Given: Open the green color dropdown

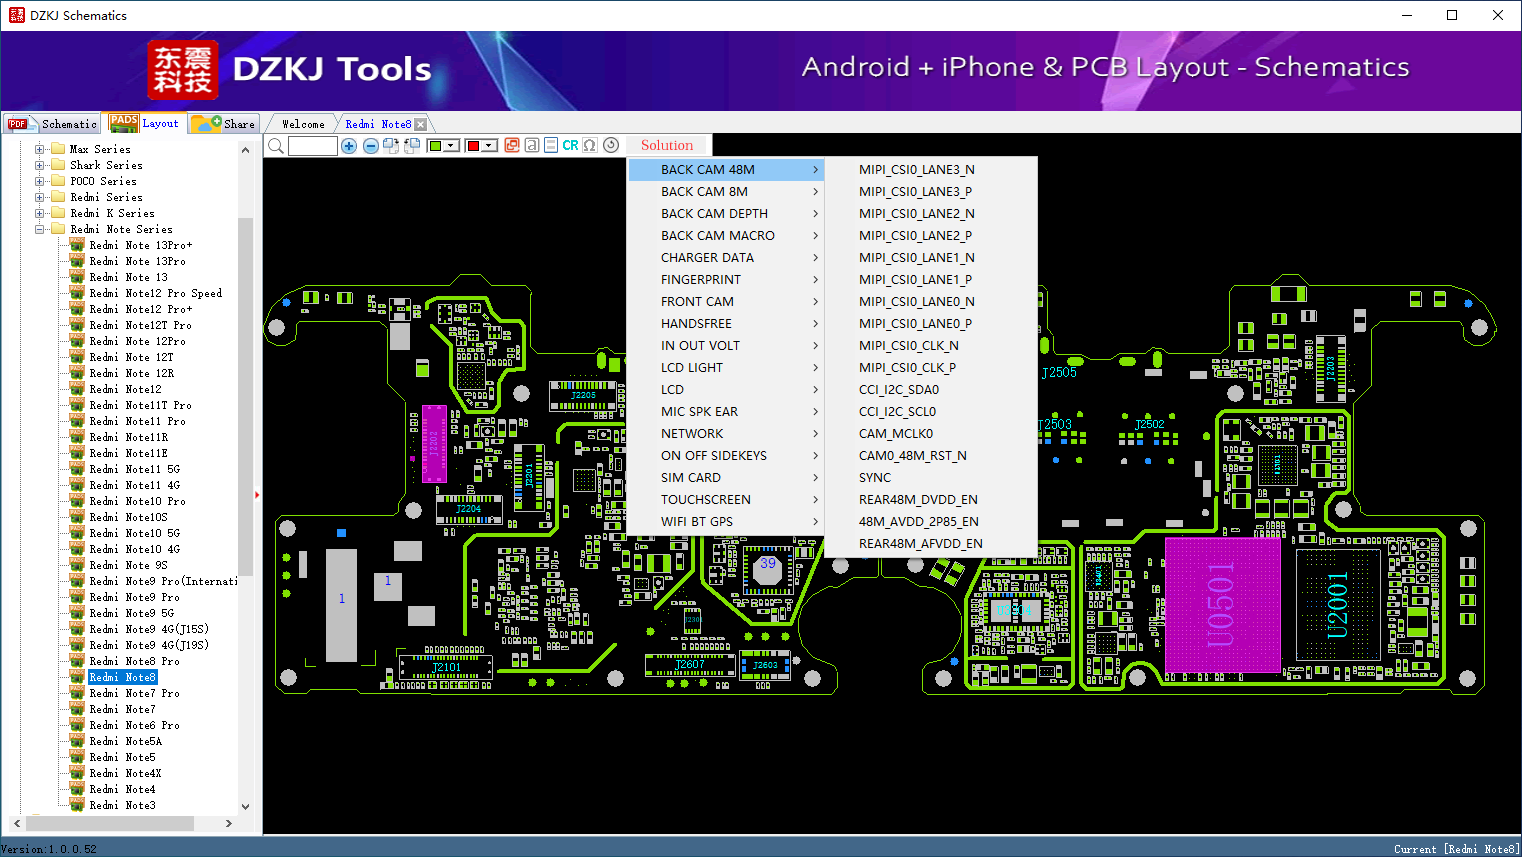Looking at the screenshot, I should (x=452, y=146).
